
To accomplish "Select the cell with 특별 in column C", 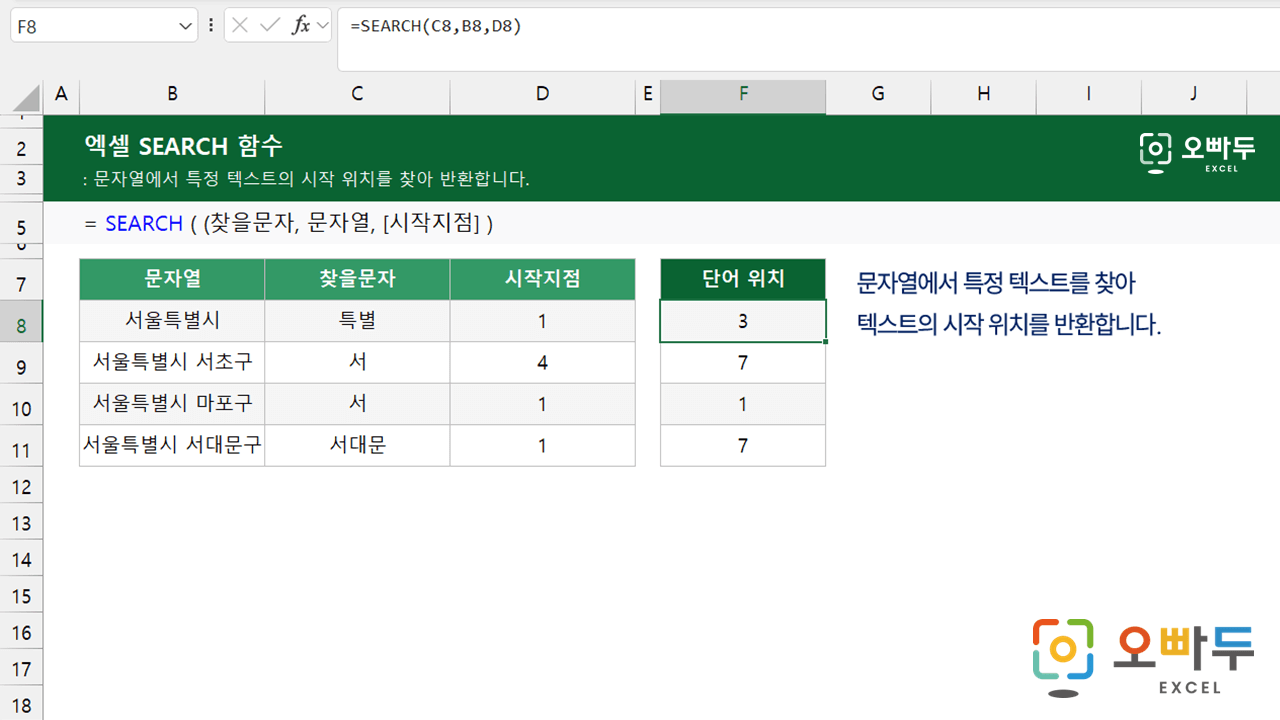I will 357,321.
